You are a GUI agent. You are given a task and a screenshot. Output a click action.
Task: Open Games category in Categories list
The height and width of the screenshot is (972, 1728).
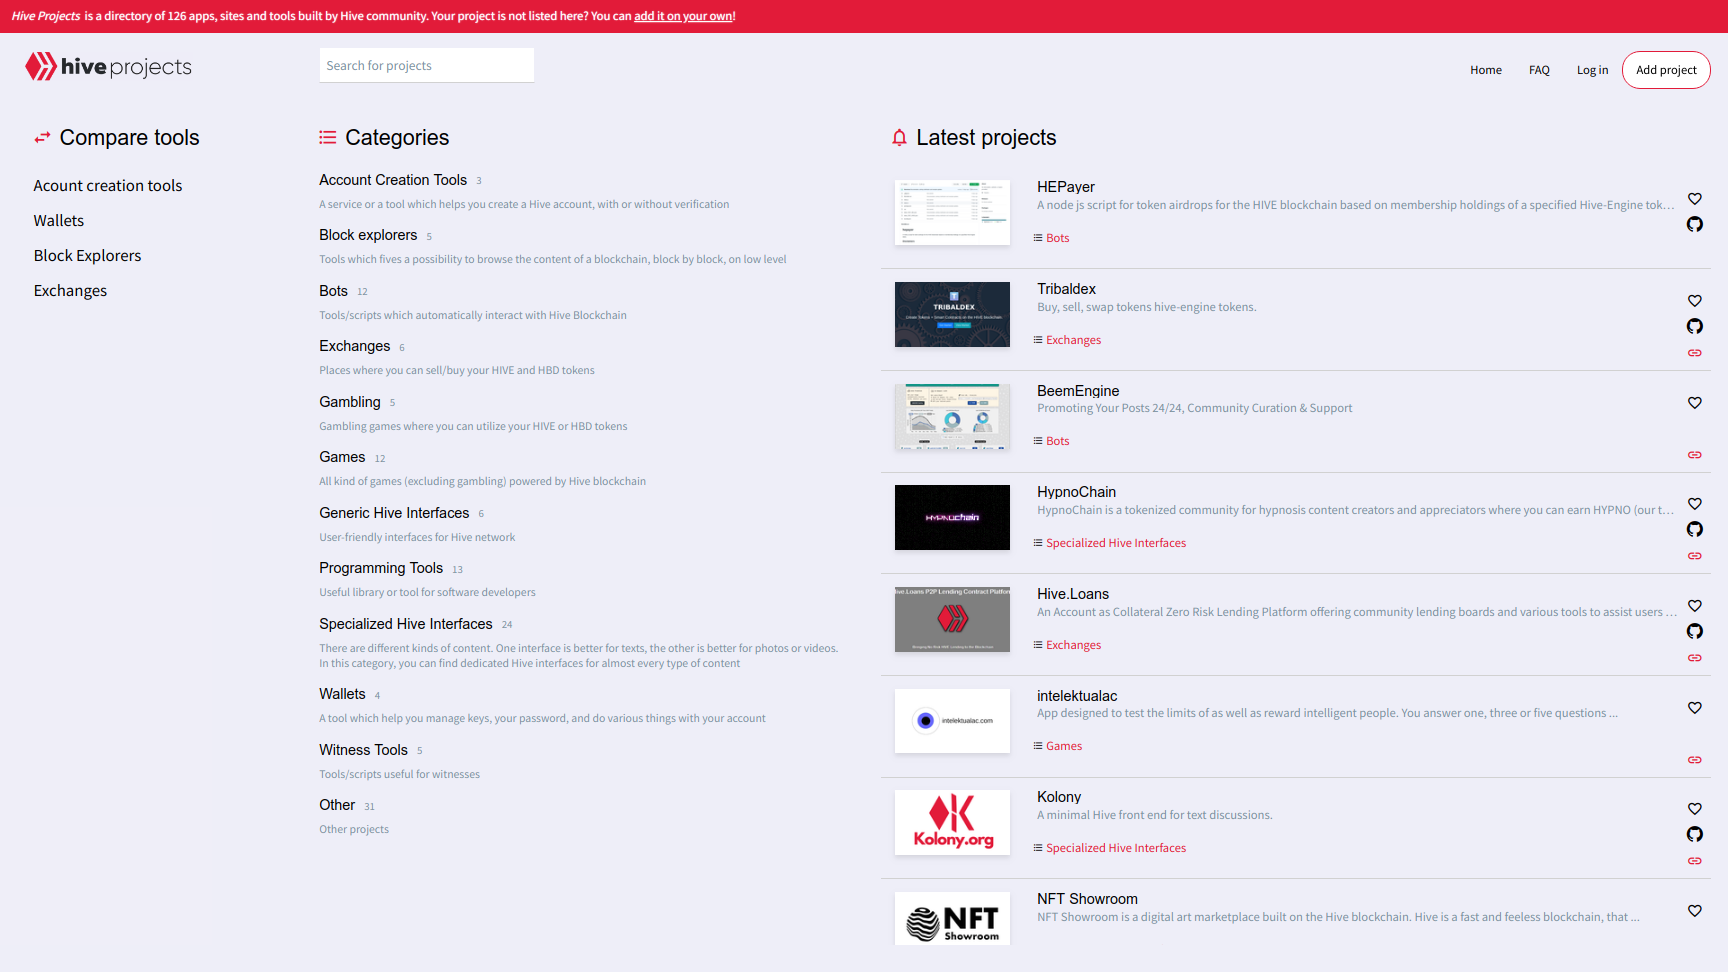342,457
